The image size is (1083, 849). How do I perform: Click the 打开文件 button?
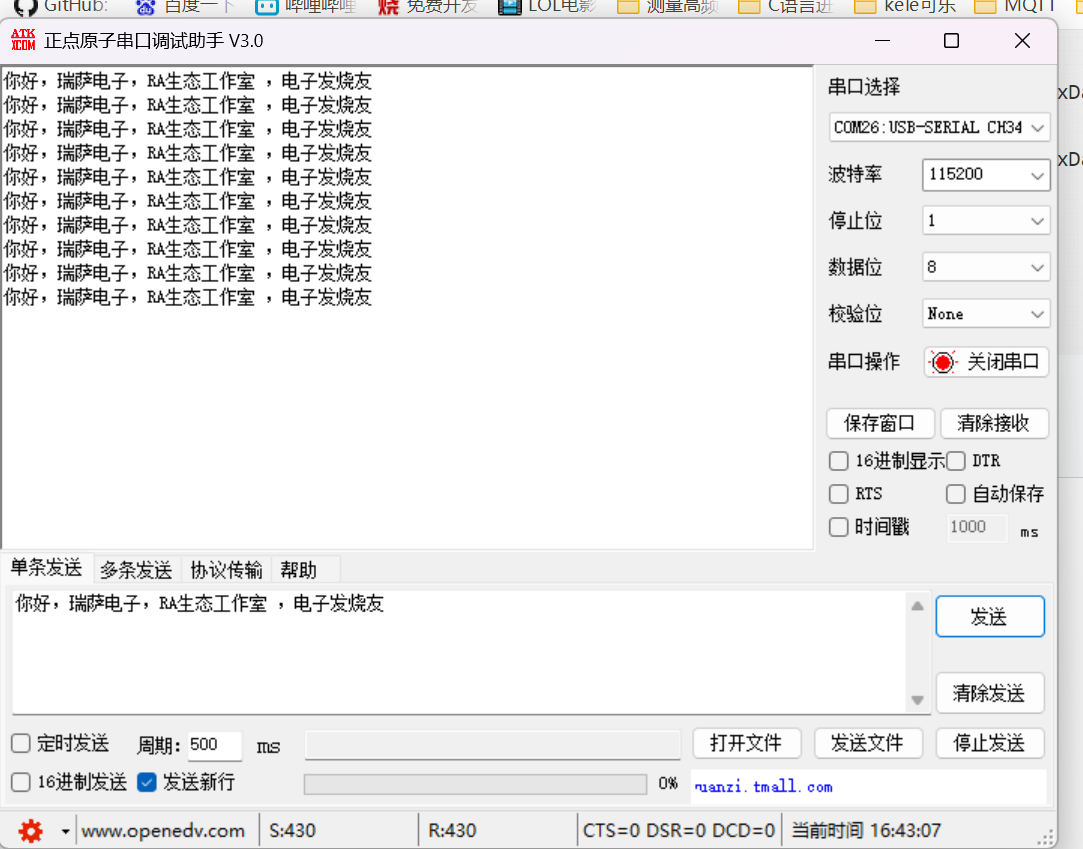point(747,743)
